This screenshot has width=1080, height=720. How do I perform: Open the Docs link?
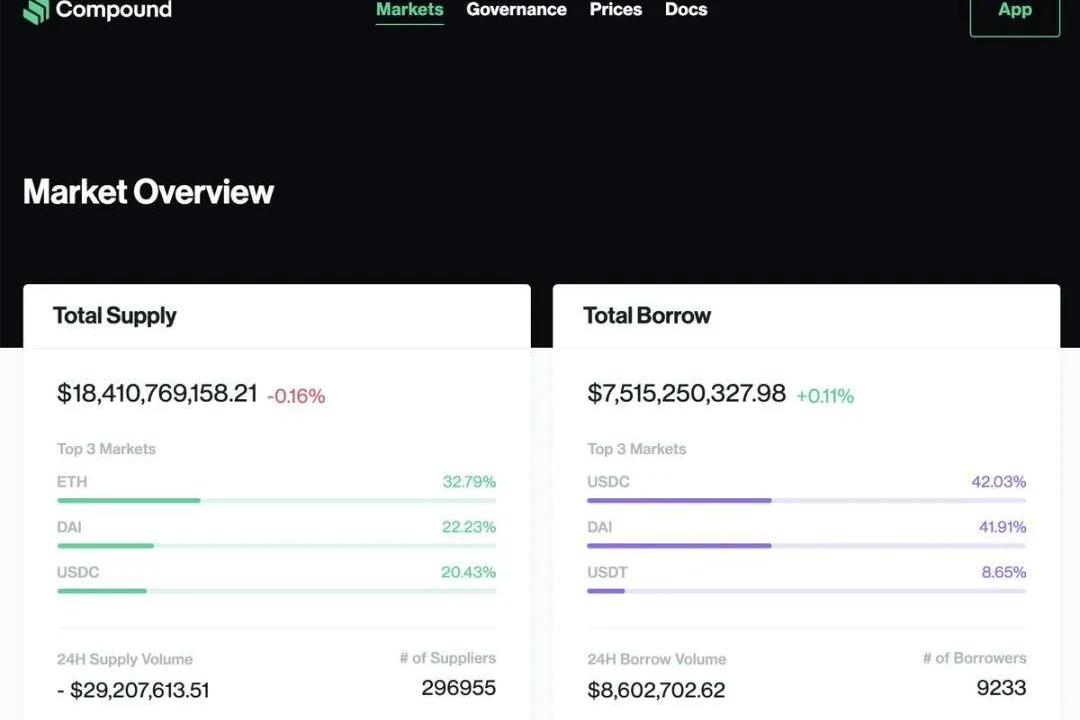click(686, 10)
